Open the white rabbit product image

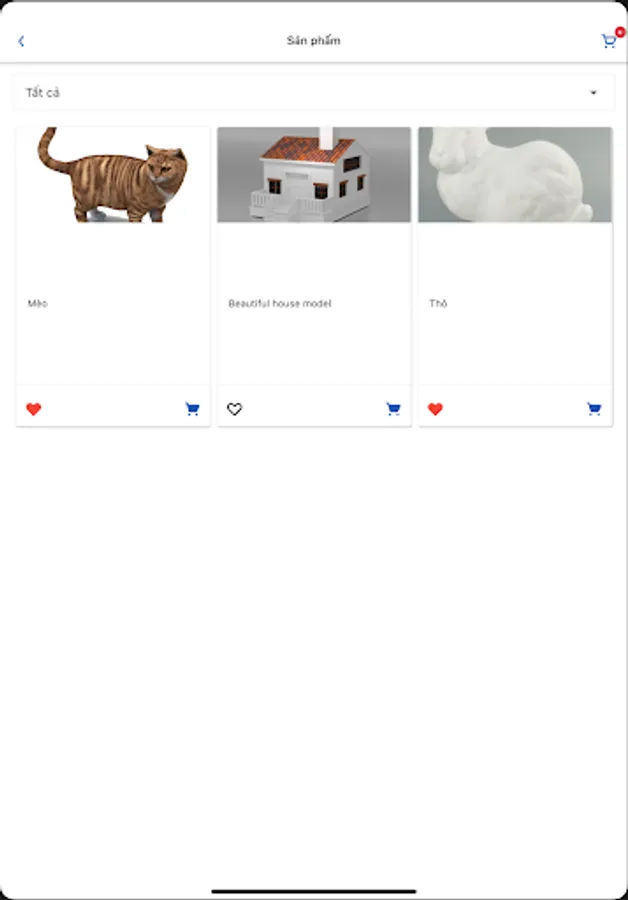(x=515, y=174)
